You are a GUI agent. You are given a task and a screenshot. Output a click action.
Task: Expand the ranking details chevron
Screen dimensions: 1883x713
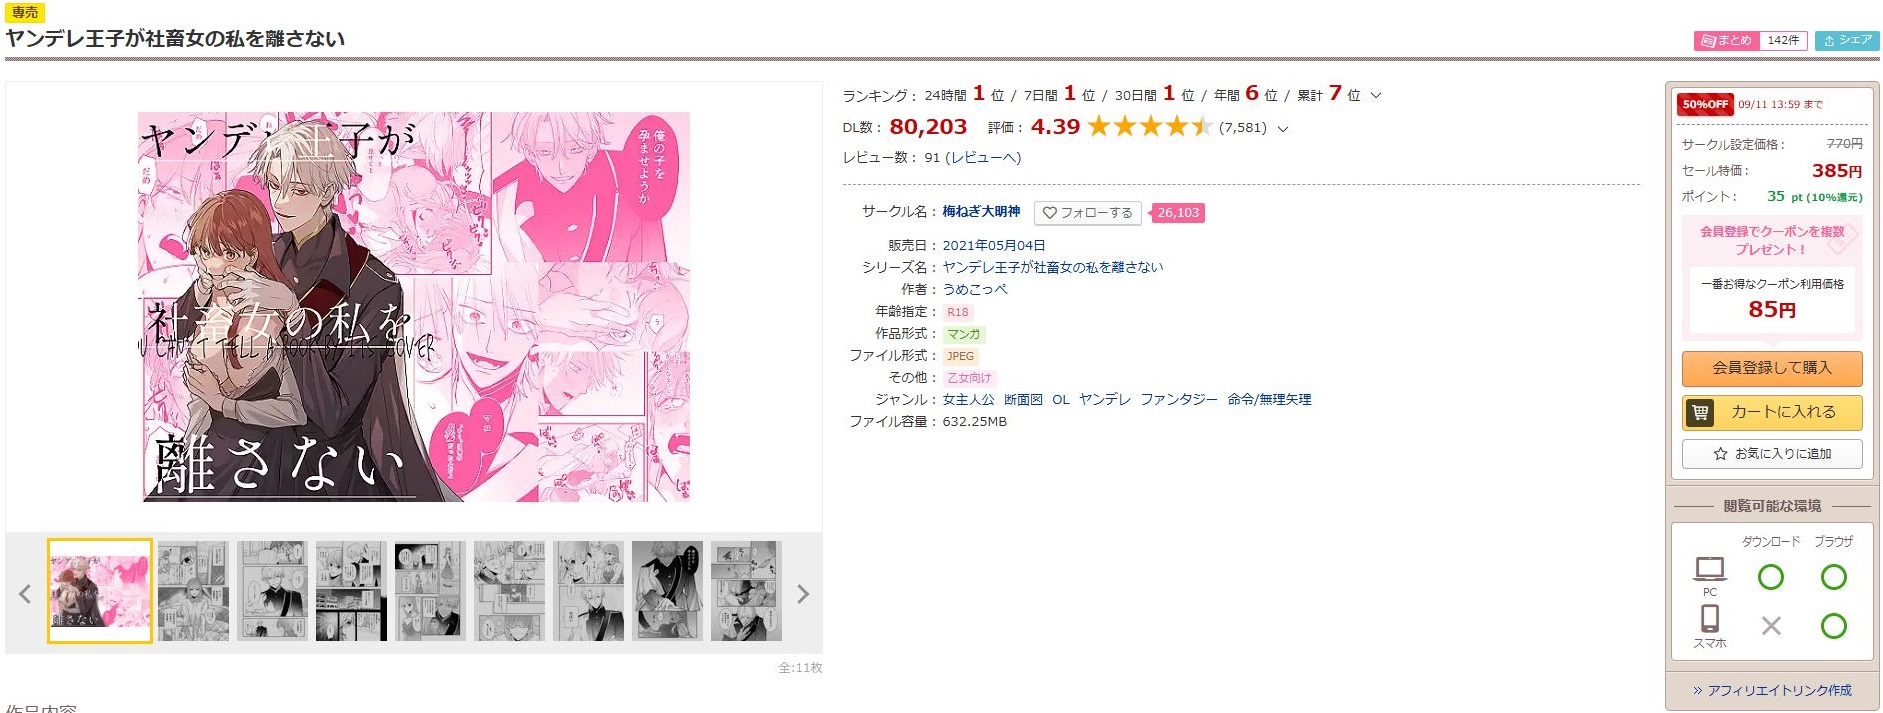(1376, 96)
